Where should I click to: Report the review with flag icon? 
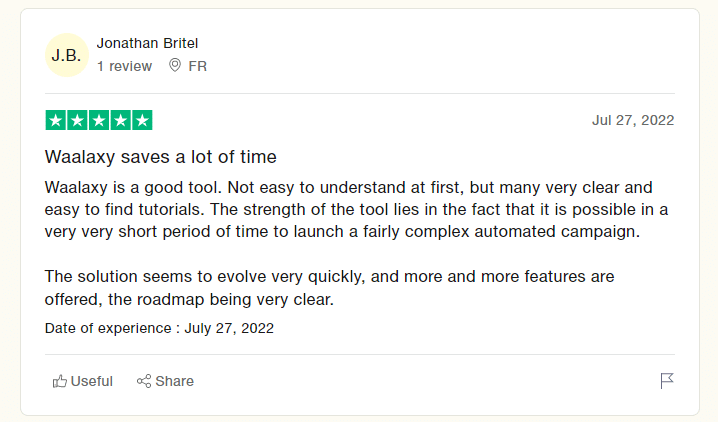pos(667,381)
